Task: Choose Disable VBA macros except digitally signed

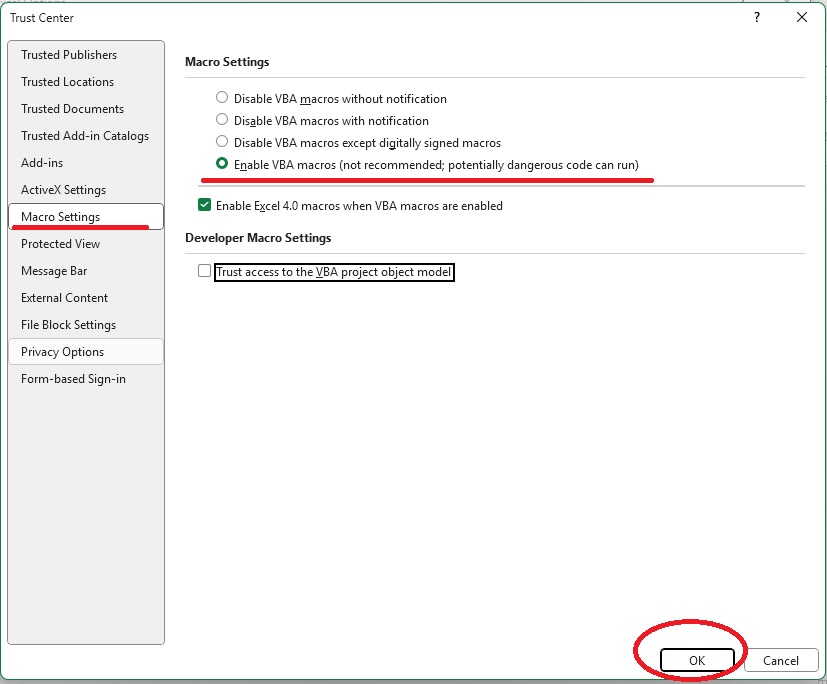Action: tap(222, 142)
